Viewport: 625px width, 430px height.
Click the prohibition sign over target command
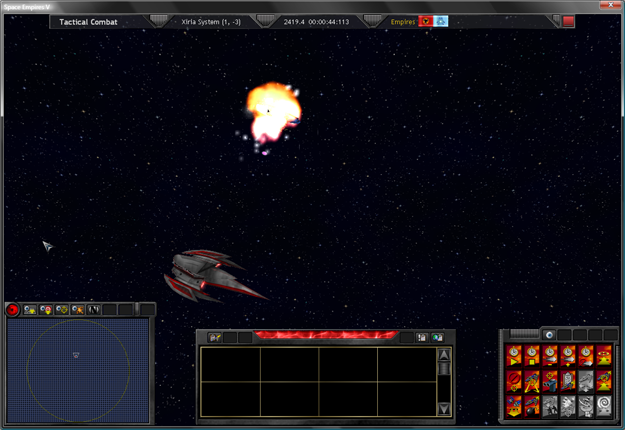click(514, 381)
